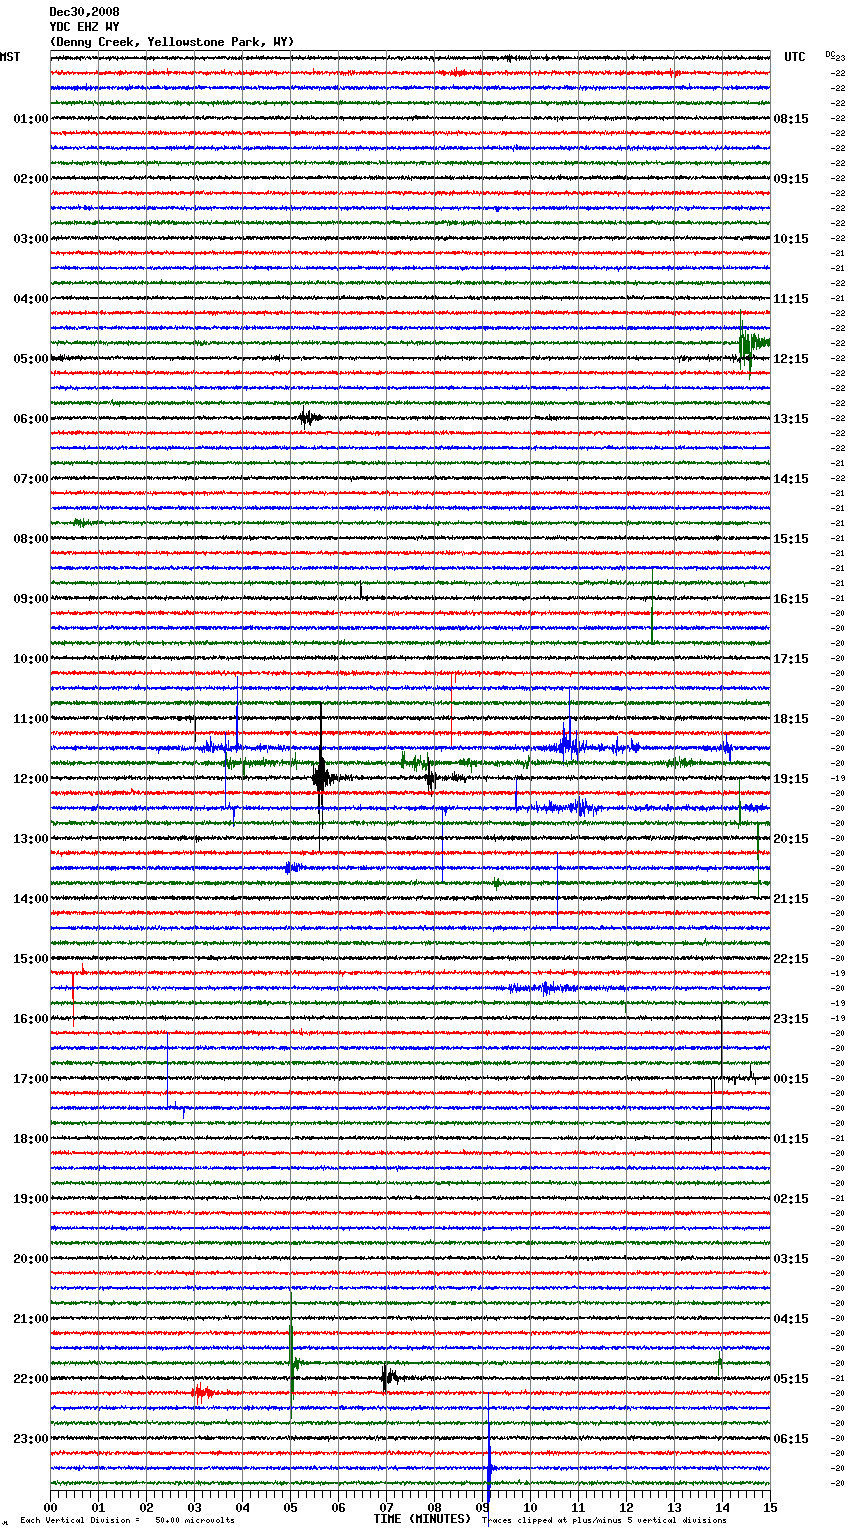Click the 09:15 UTC time label
Viewport: 850px width, 1534px height.
(x=791, y=179)
